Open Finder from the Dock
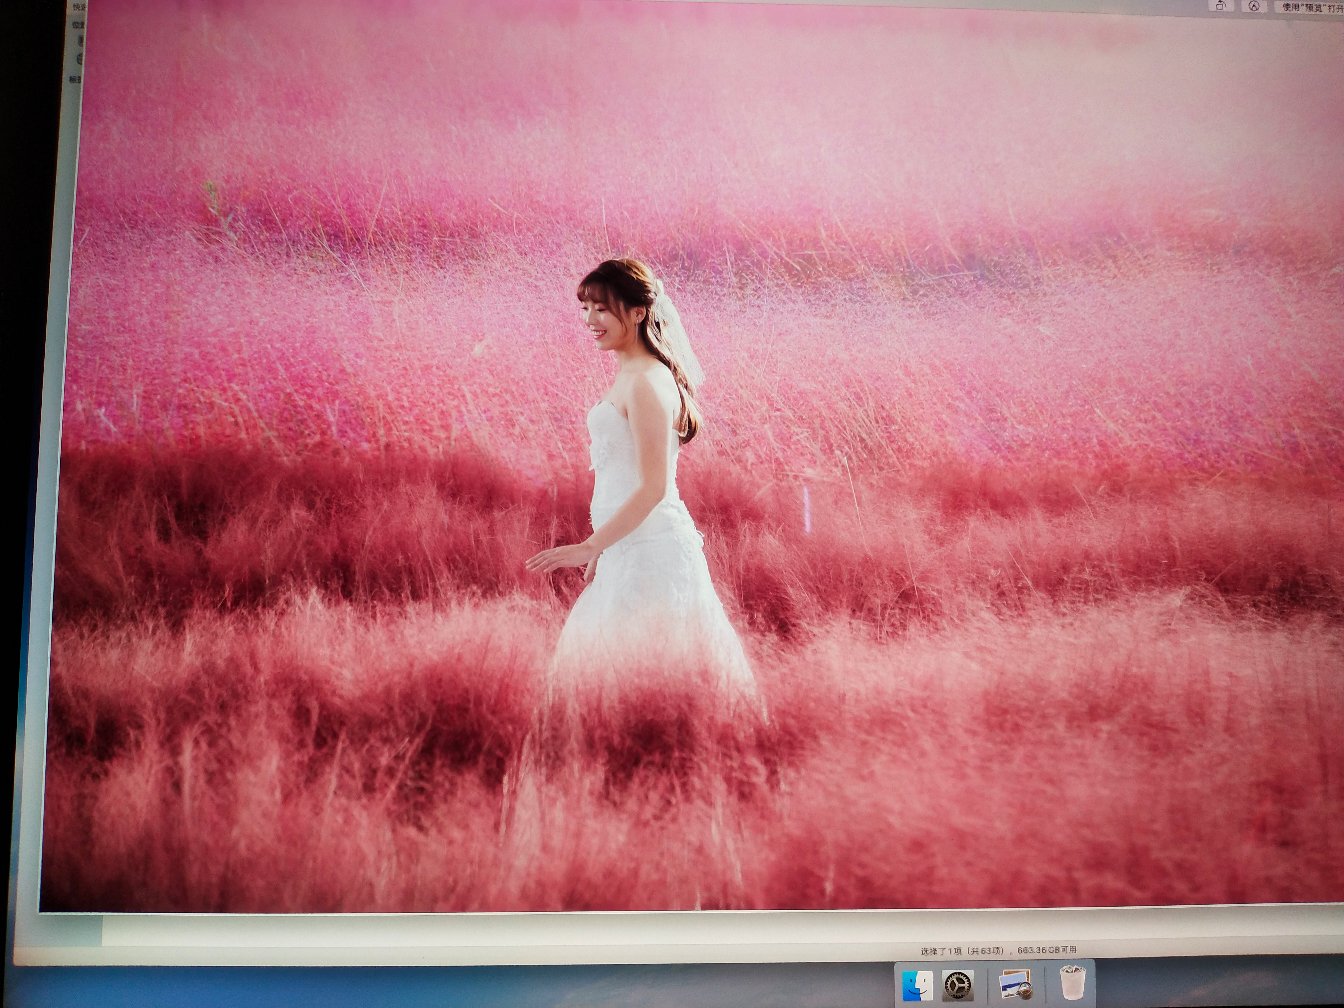The height and width of the screenshot is (1008, 1344). [x=916, y=986]
